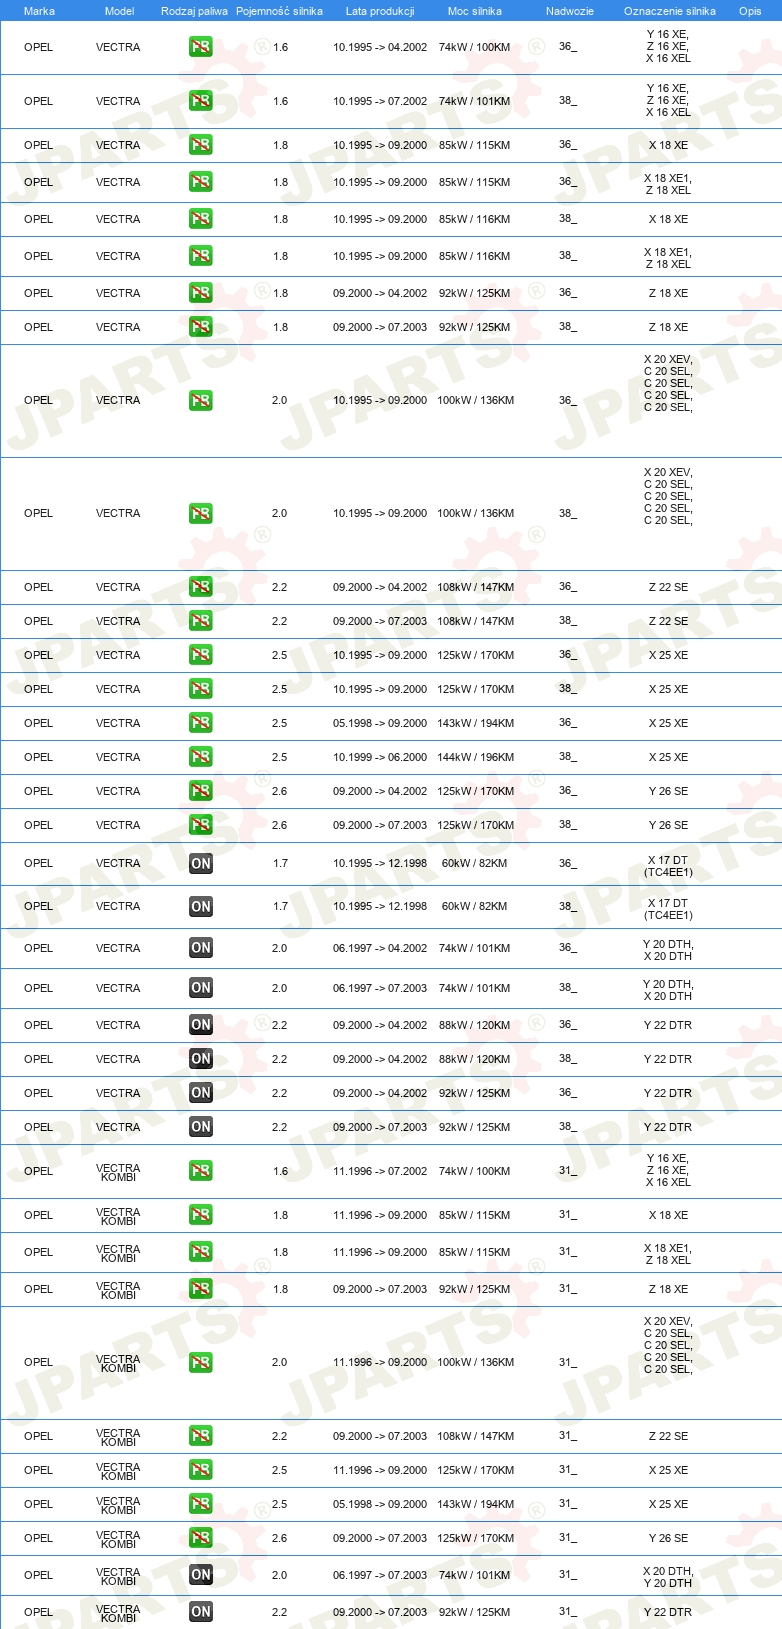Click X 20 XEV engine list in the Kombi 2.0 row
Viewport: 782px width, 1629px height.
coord(668,1345)
